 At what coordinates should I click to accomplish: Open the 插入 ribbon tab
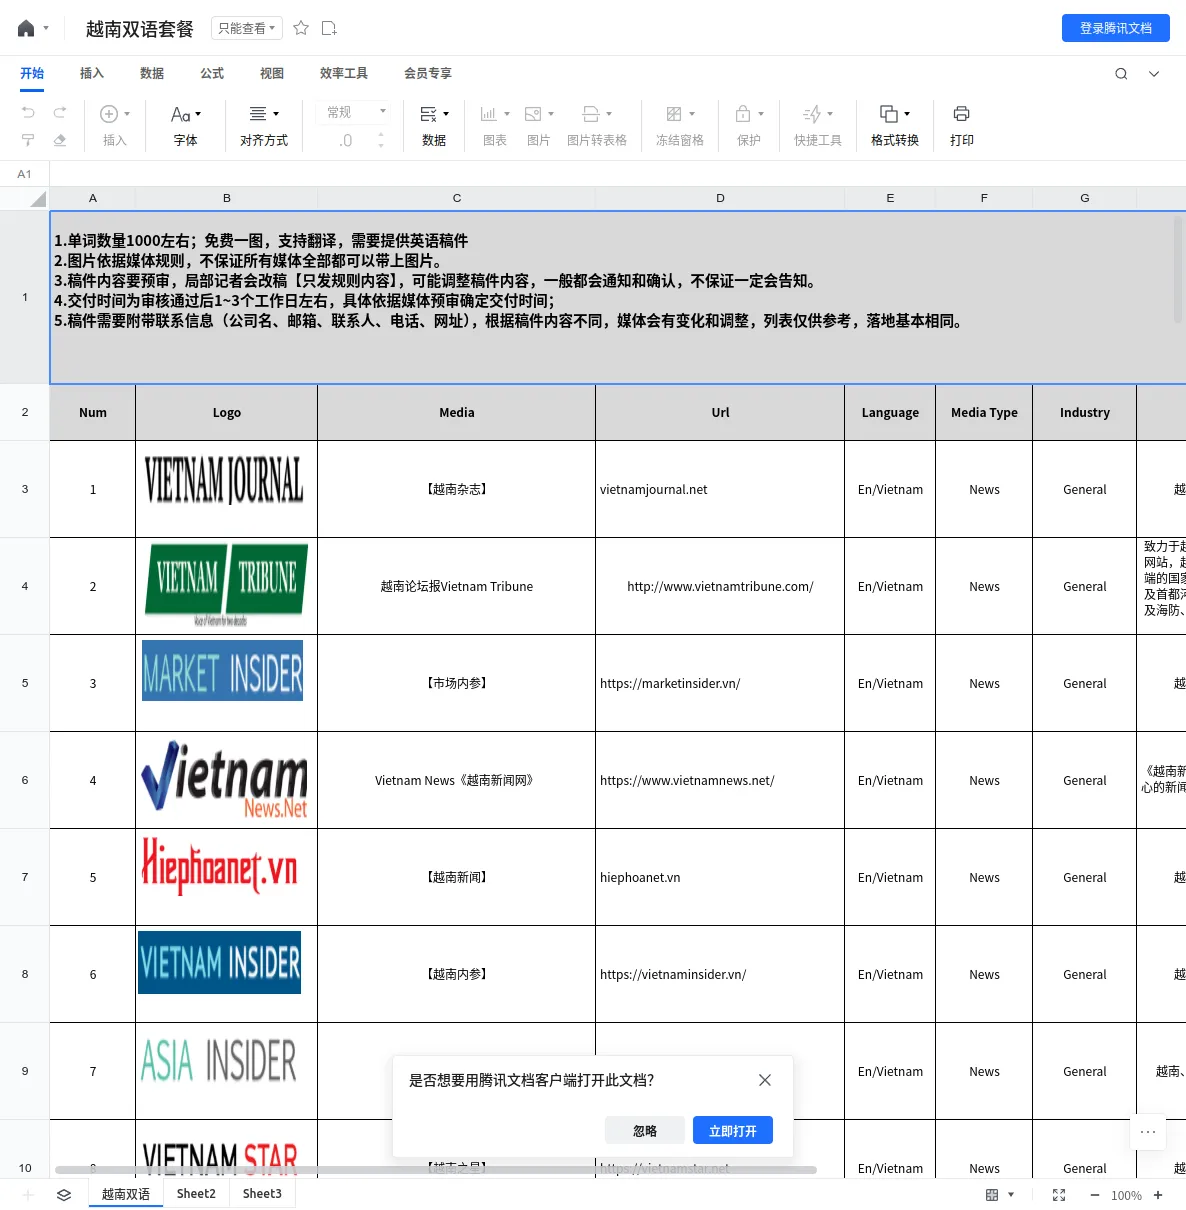pos(92,73)
